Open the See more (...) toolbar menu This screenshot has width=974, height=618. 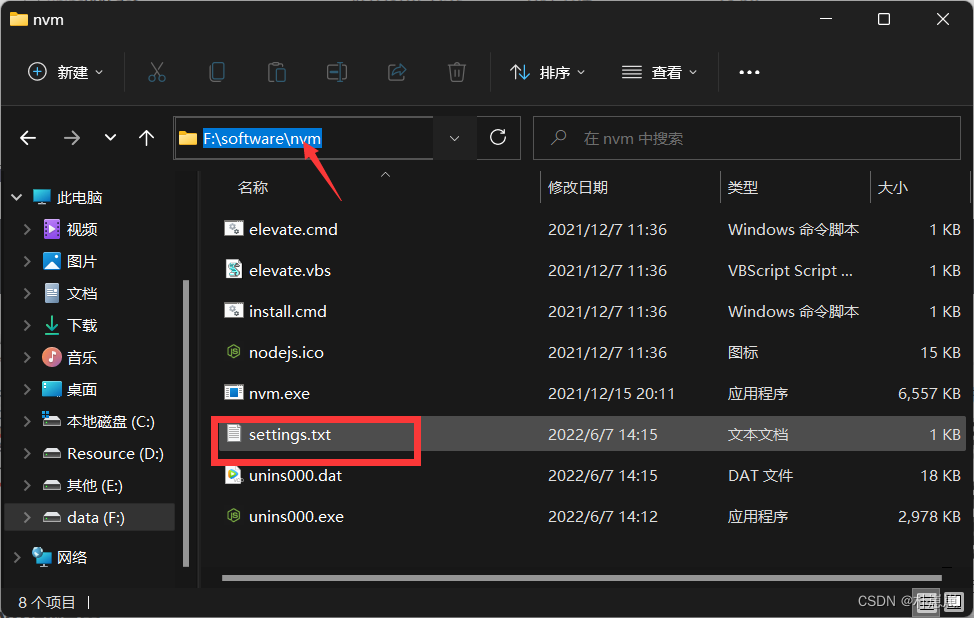coord(748,71)
